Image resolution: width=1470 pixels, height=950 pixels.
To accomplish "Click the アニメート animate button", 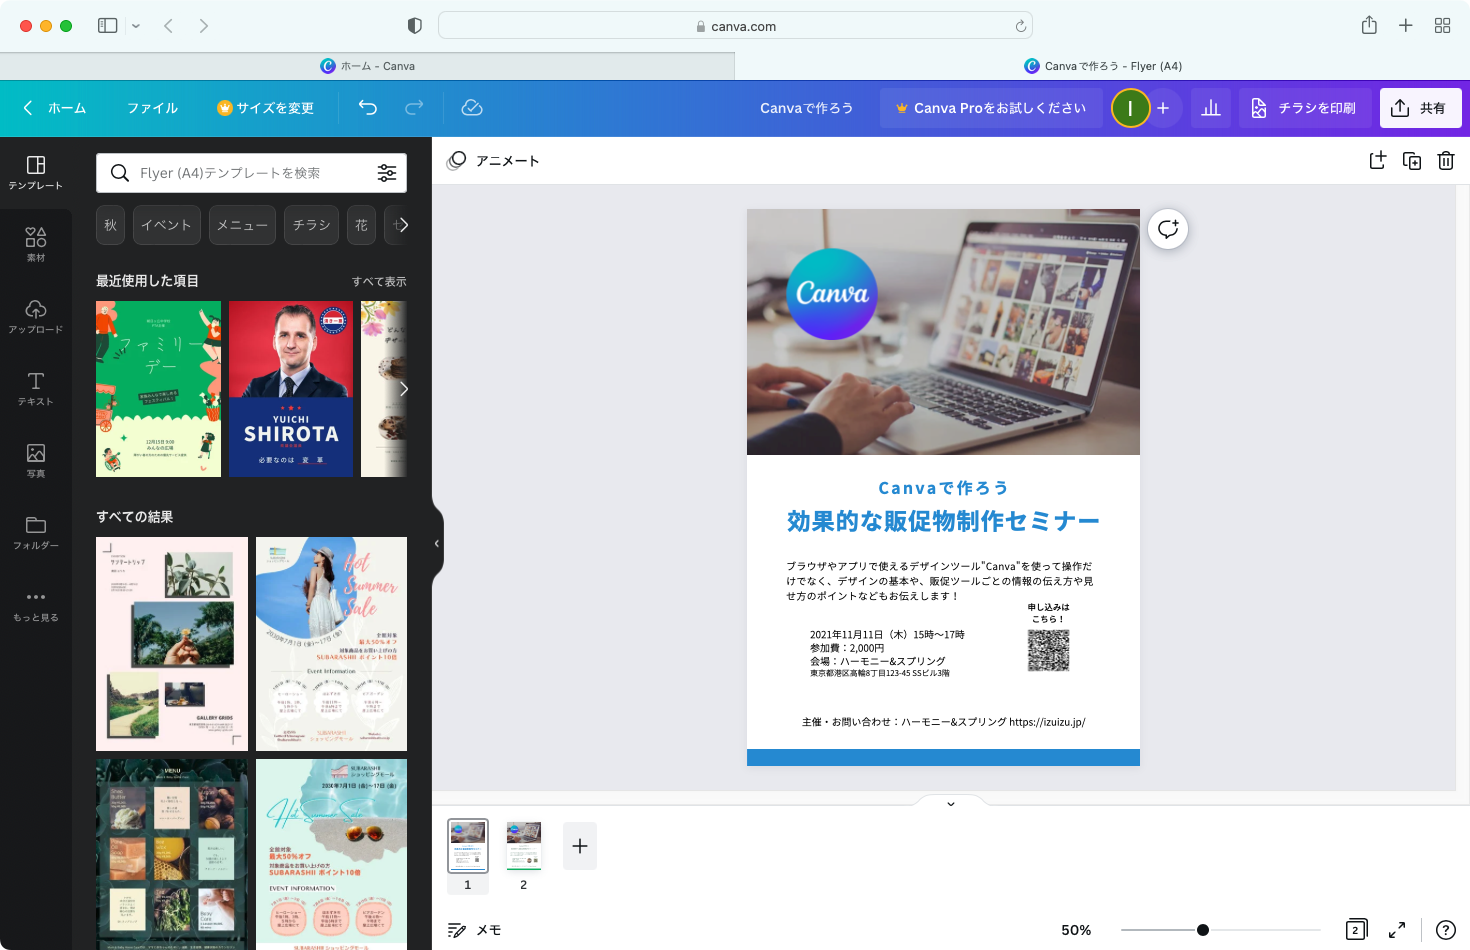I will coord(494,161).
